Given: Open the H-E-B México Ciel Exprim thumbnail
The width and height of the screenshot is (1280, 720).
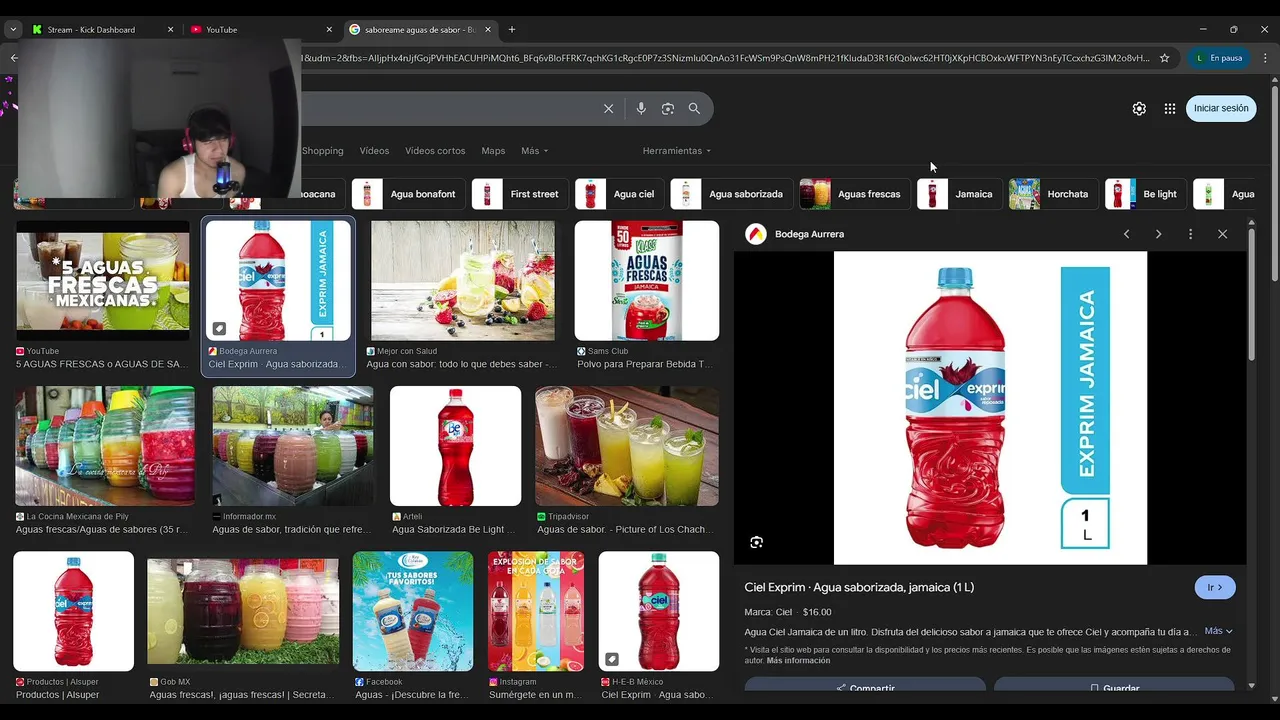Looking at the screenshot, I should click(x=659, y=611).
